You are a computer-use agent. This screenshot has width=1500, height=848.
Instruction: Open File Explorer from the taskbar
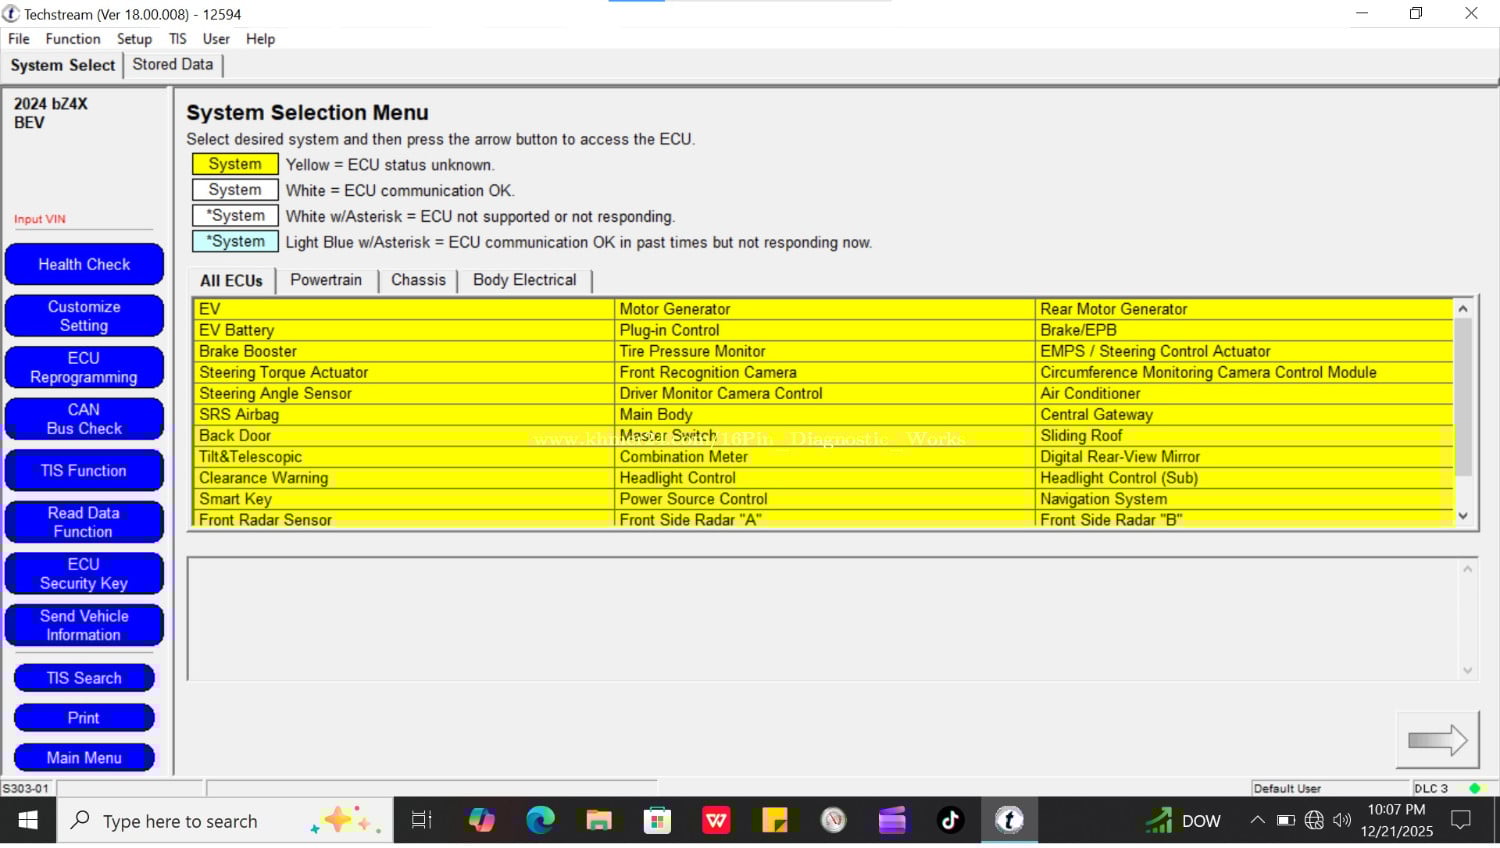click(x=599, y=821)
